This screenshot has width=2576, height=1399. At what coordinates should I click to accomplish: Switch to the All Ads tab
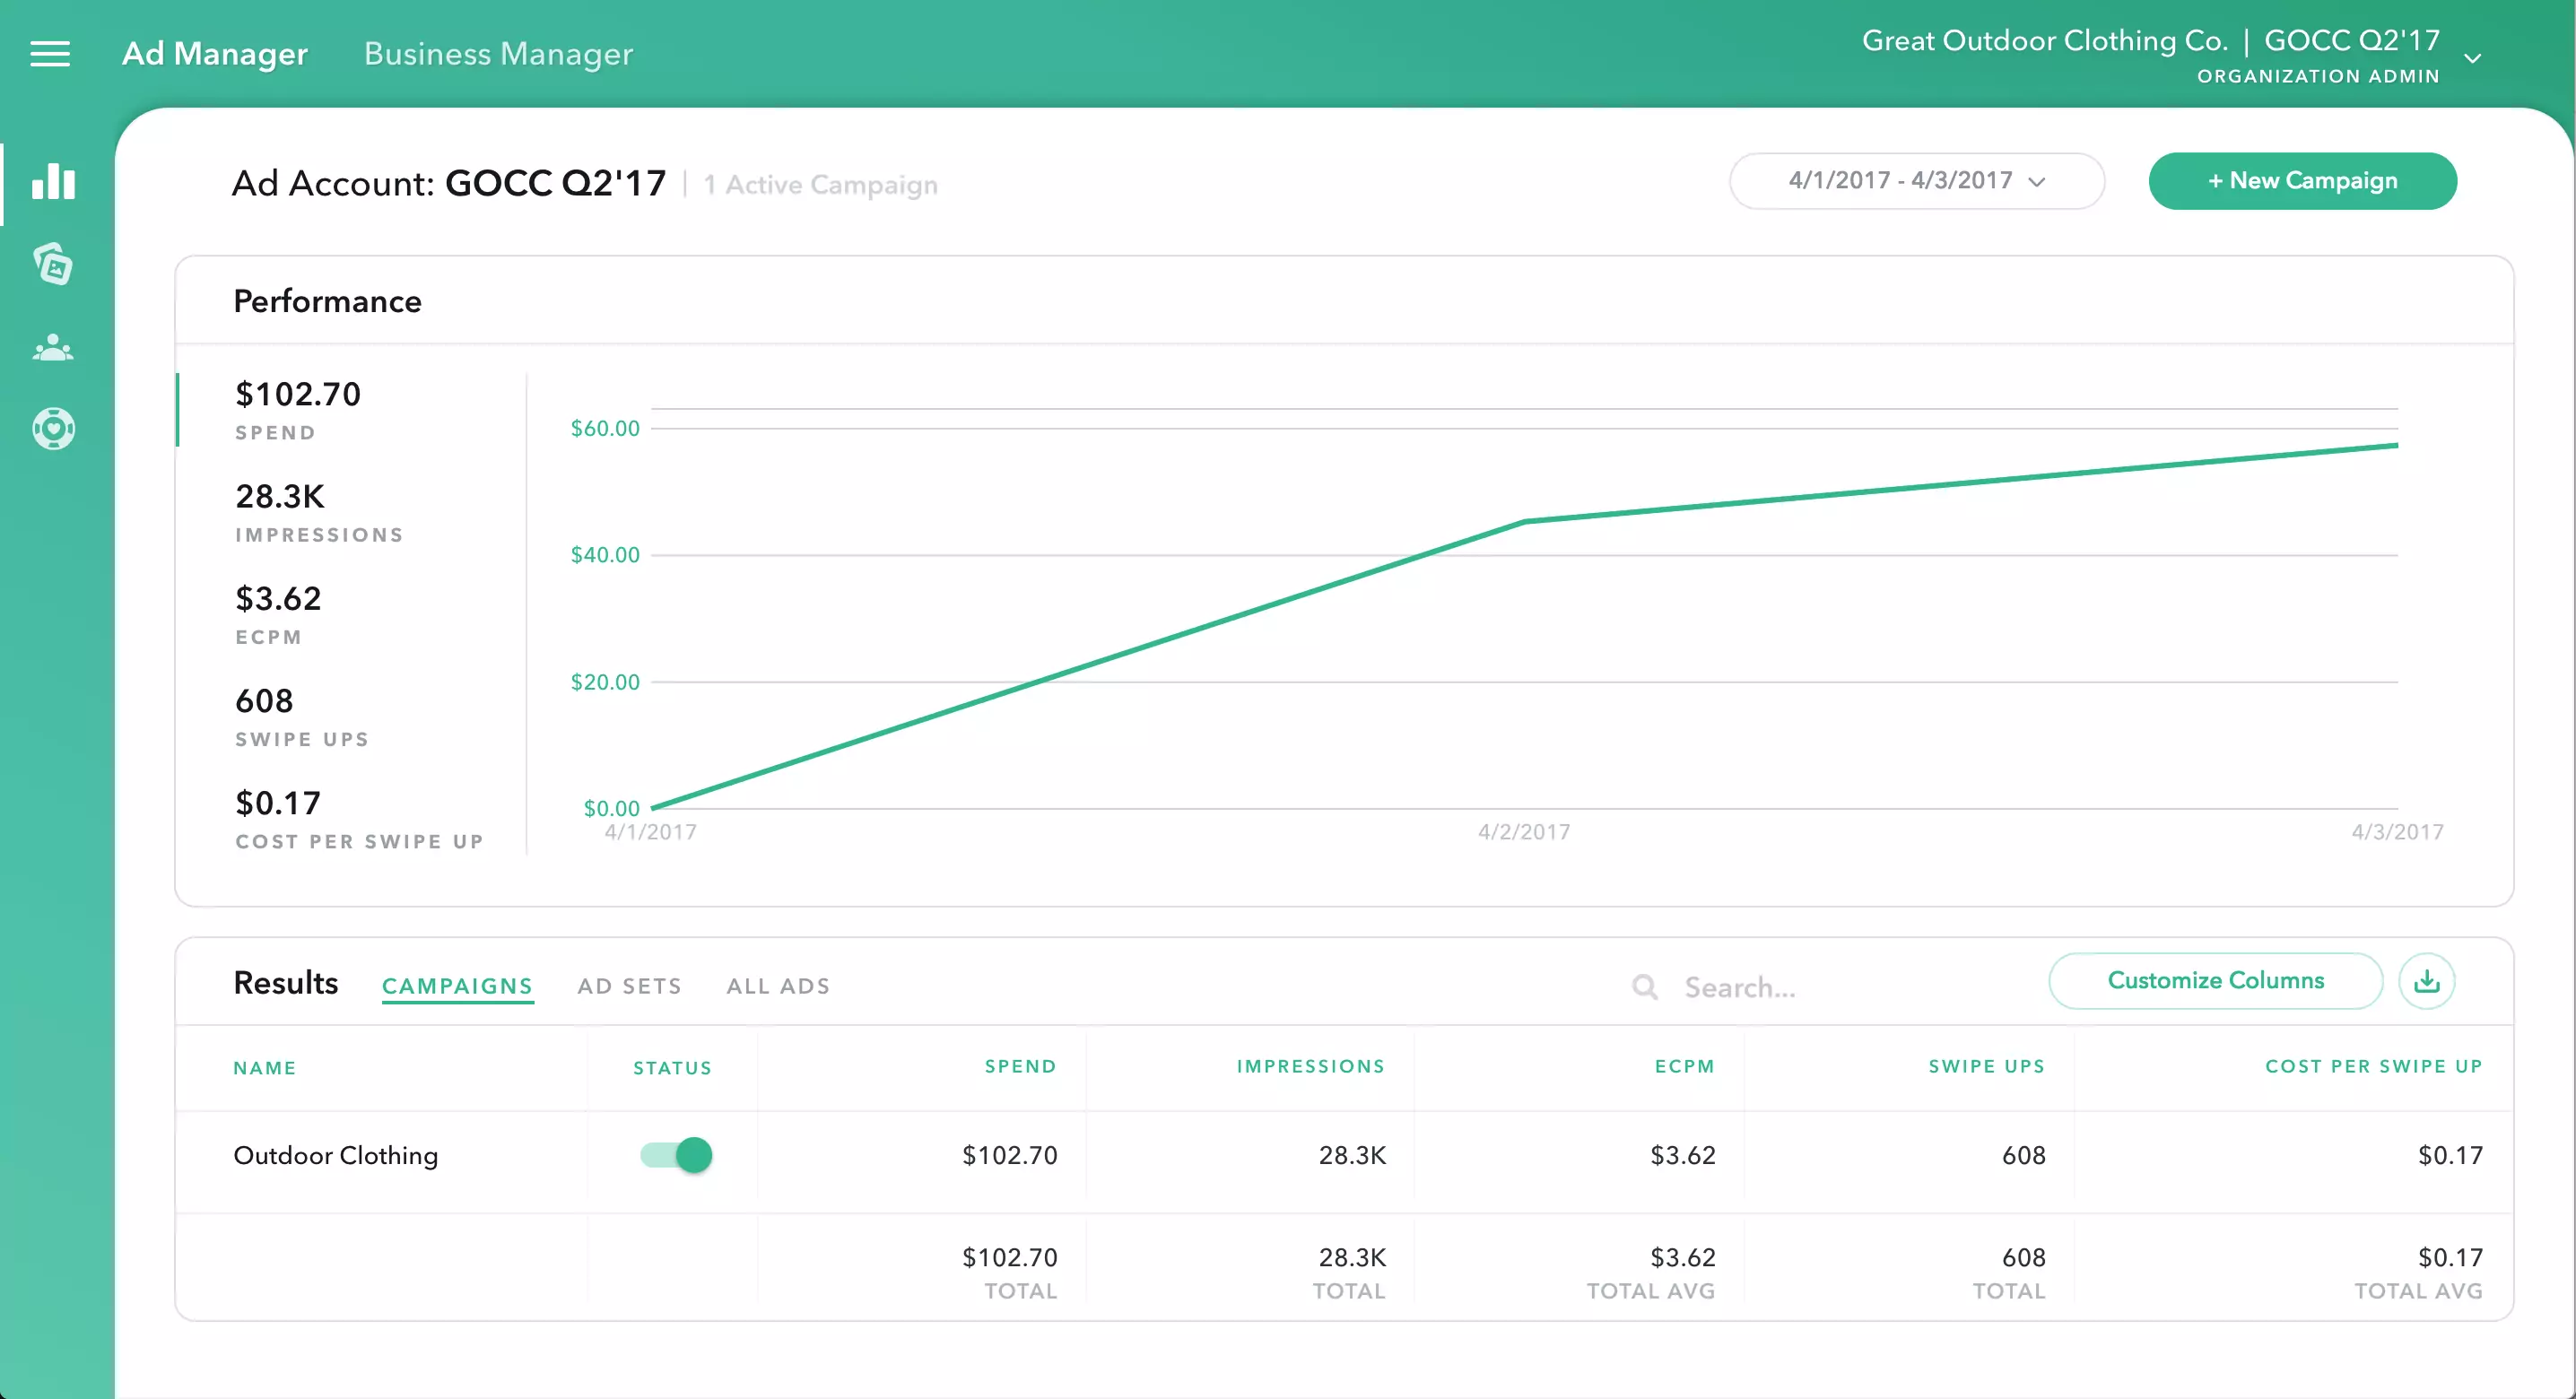(778, 986)
